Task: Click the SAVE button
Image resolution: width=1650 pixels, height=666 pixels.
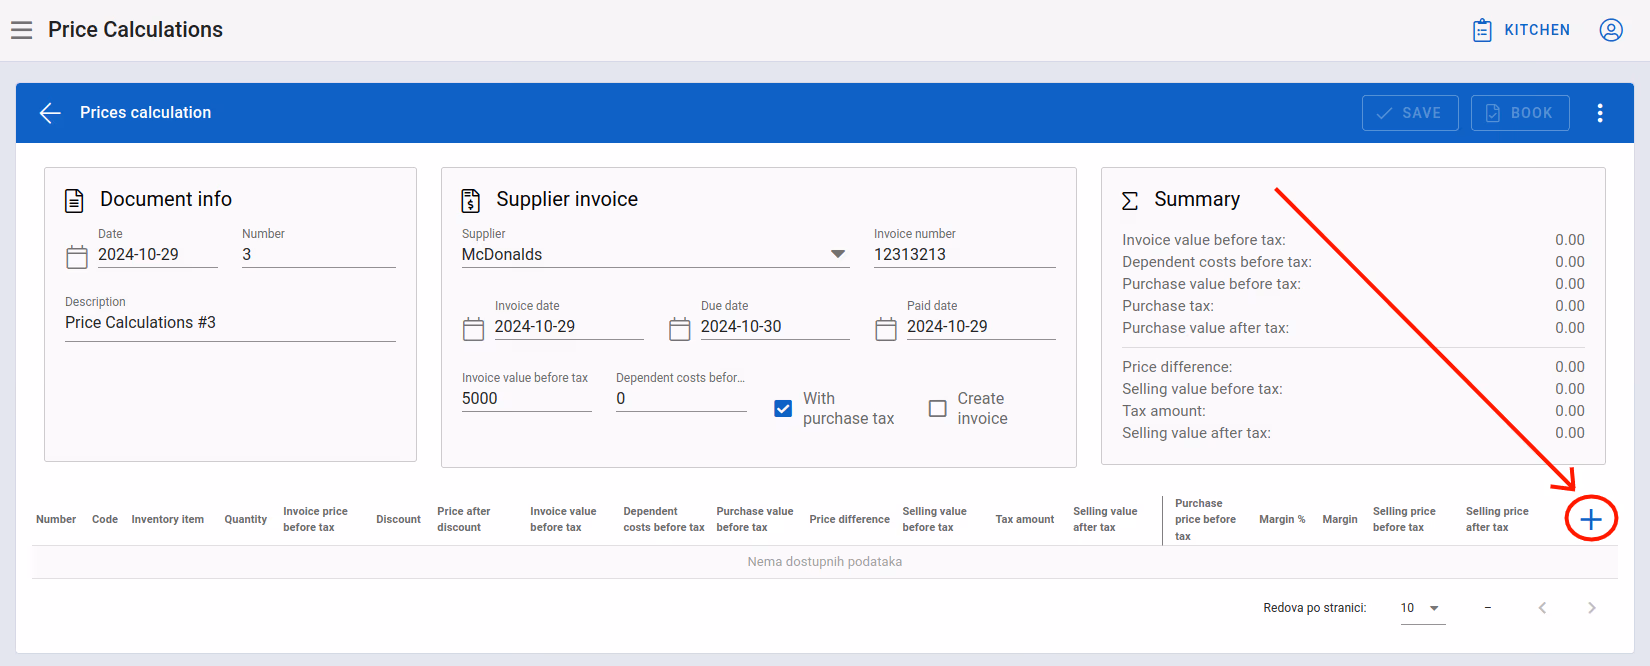Action: point(1410,113)
